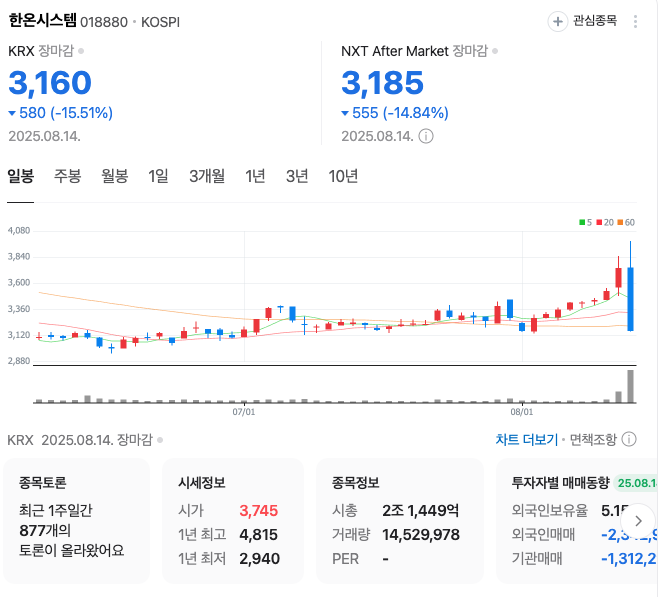Click the orange 60-day moving average legend
658x597 pixels.
[626, 222]
